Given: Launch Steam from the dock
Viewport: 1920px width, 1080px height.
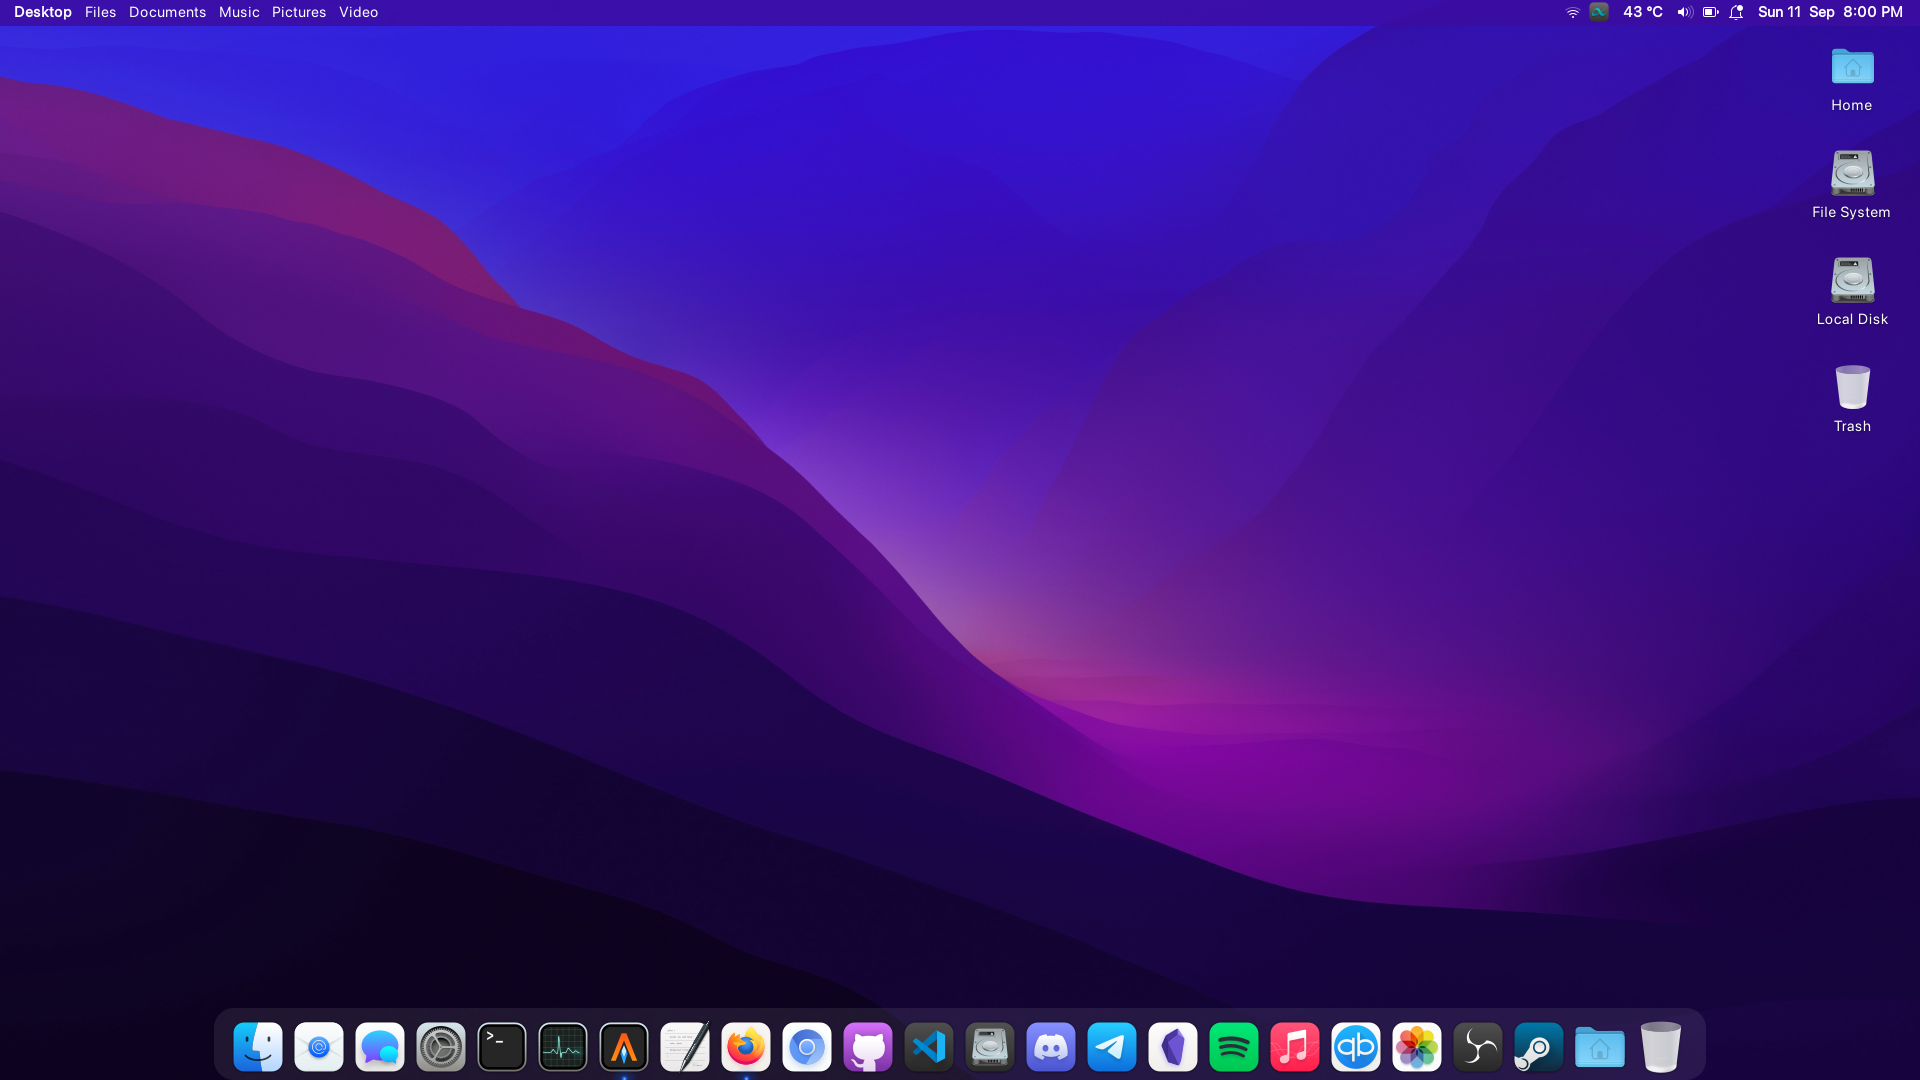Looking at the screenshot, I should pos(1538,1047).
